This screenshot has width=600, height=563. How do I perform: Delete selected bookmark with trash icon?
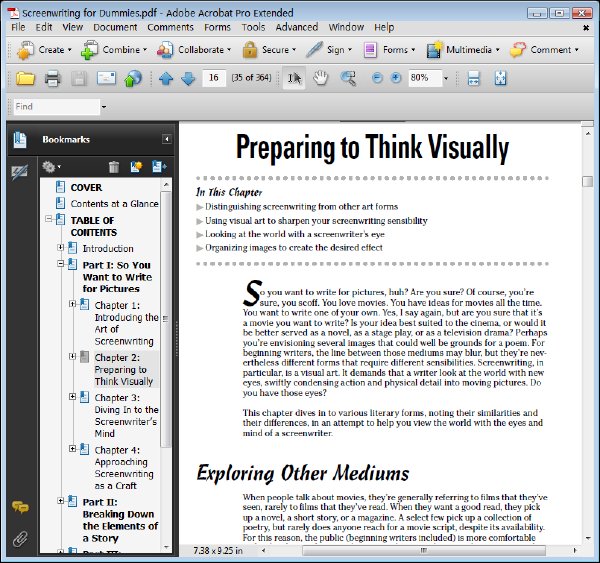click(114, 167)
